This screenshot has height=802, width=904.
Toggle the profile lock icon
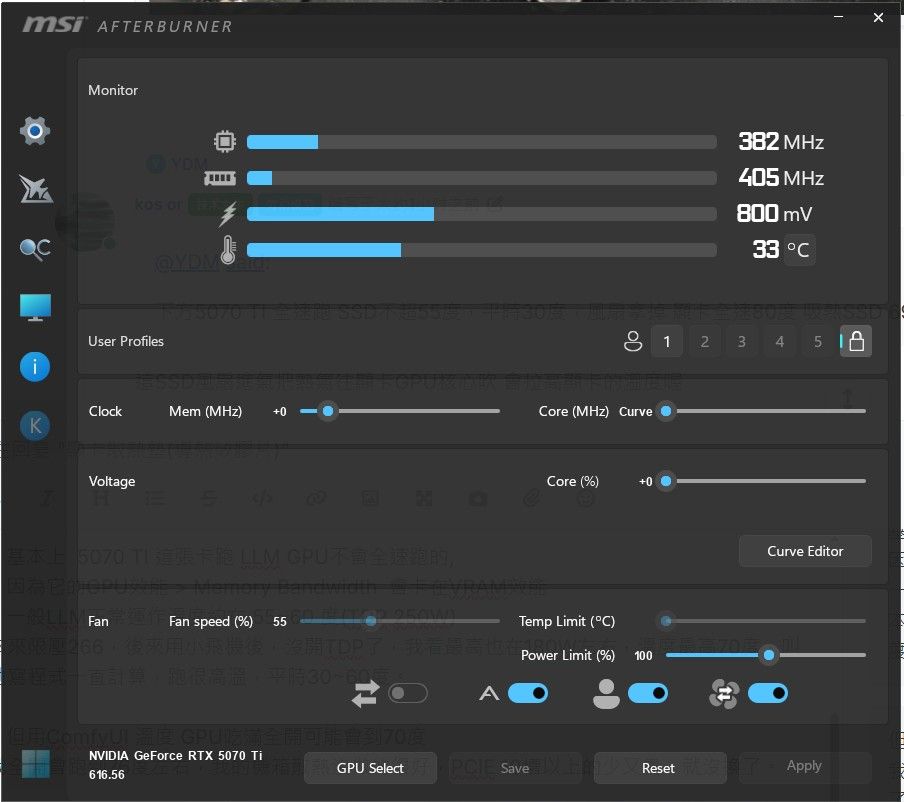856,341
